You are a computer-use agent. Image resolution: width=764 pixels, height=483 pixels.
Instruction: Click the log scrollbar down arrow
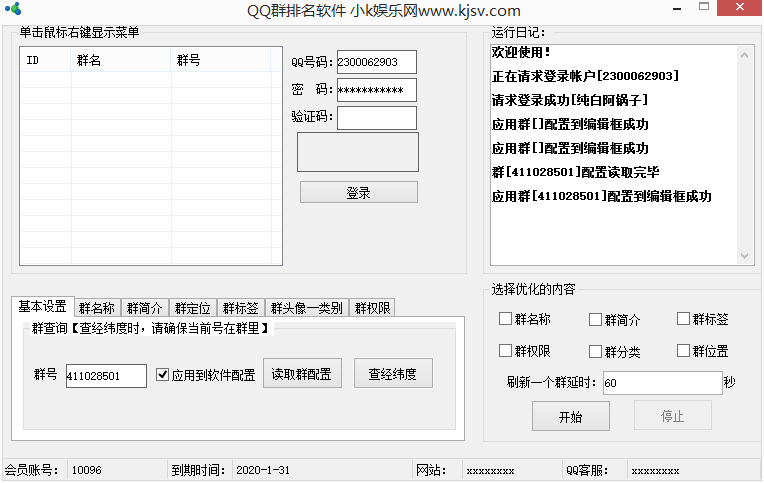pyautogui.click(x=744, y=255)
